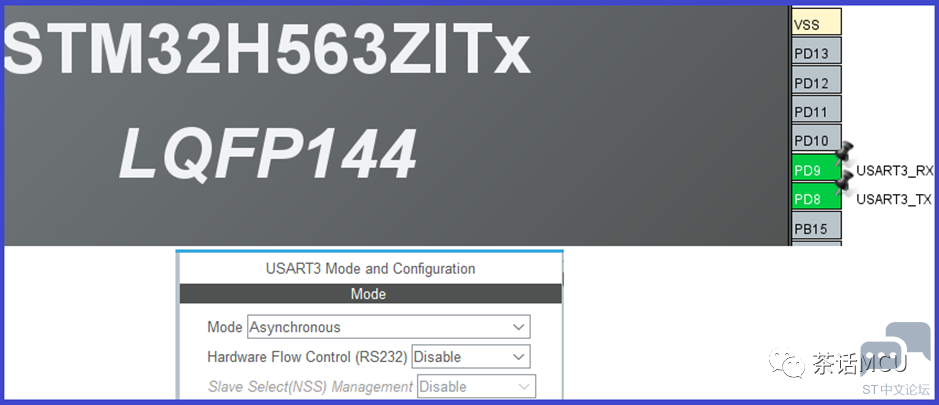Click the Mode section header bar

tap(371, 294)
